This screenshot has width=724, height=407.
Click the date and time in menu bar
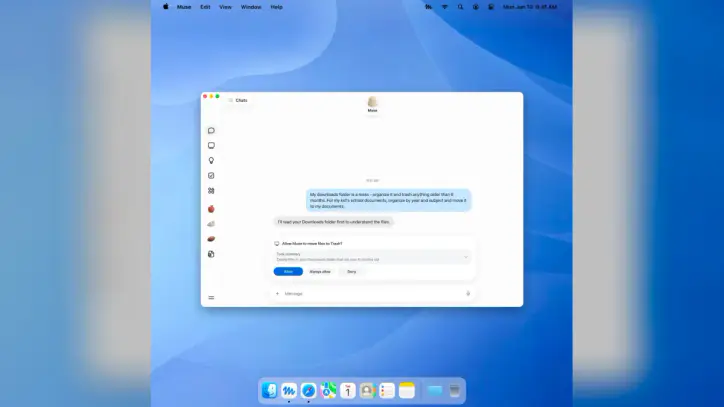pos(530,7)
